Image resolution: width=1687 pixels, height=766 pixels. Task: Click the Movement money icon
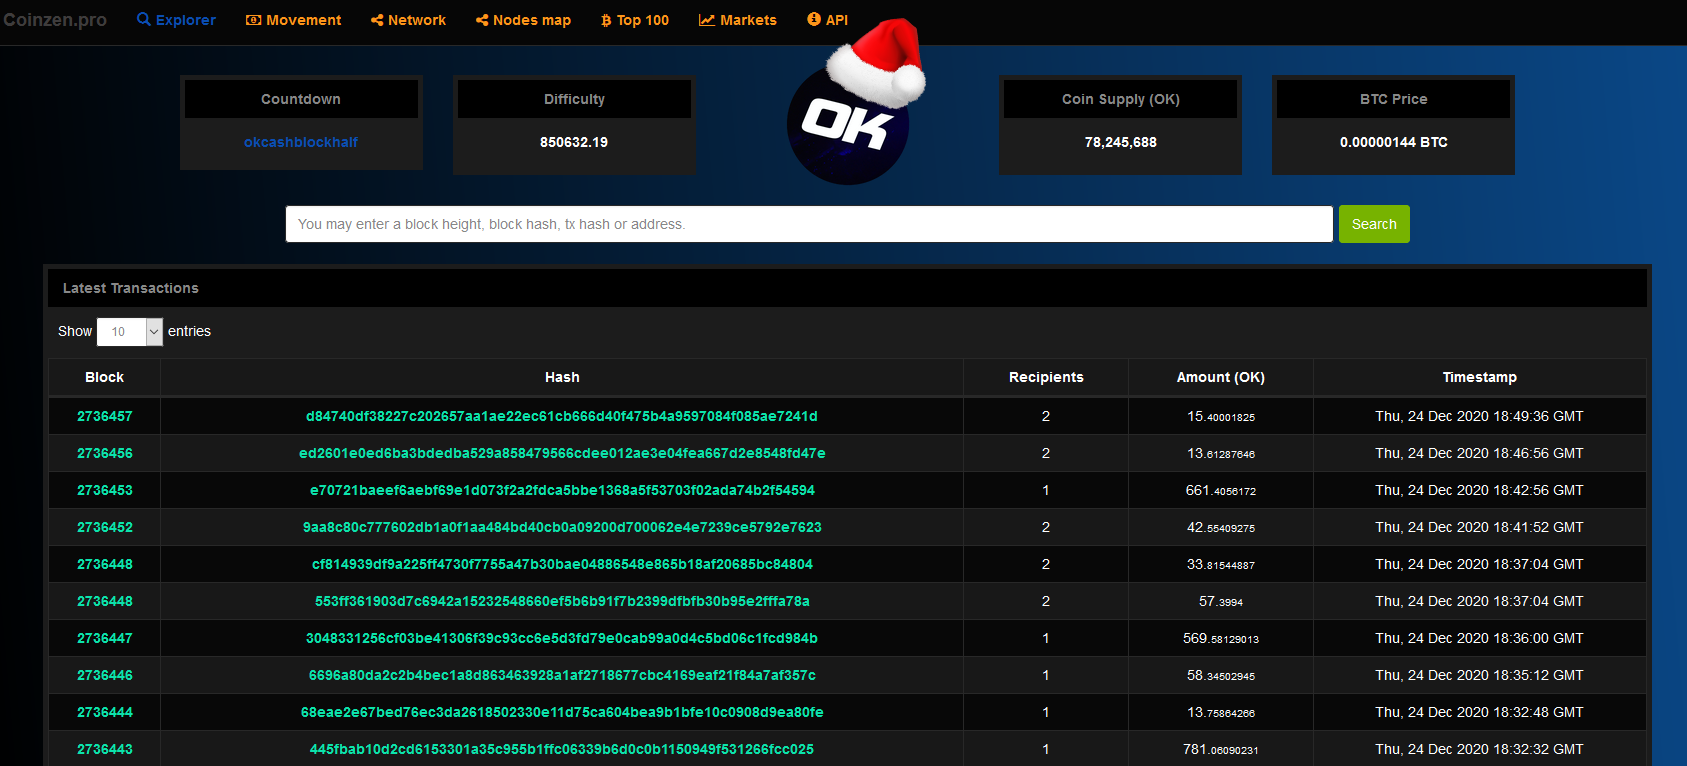254,20
